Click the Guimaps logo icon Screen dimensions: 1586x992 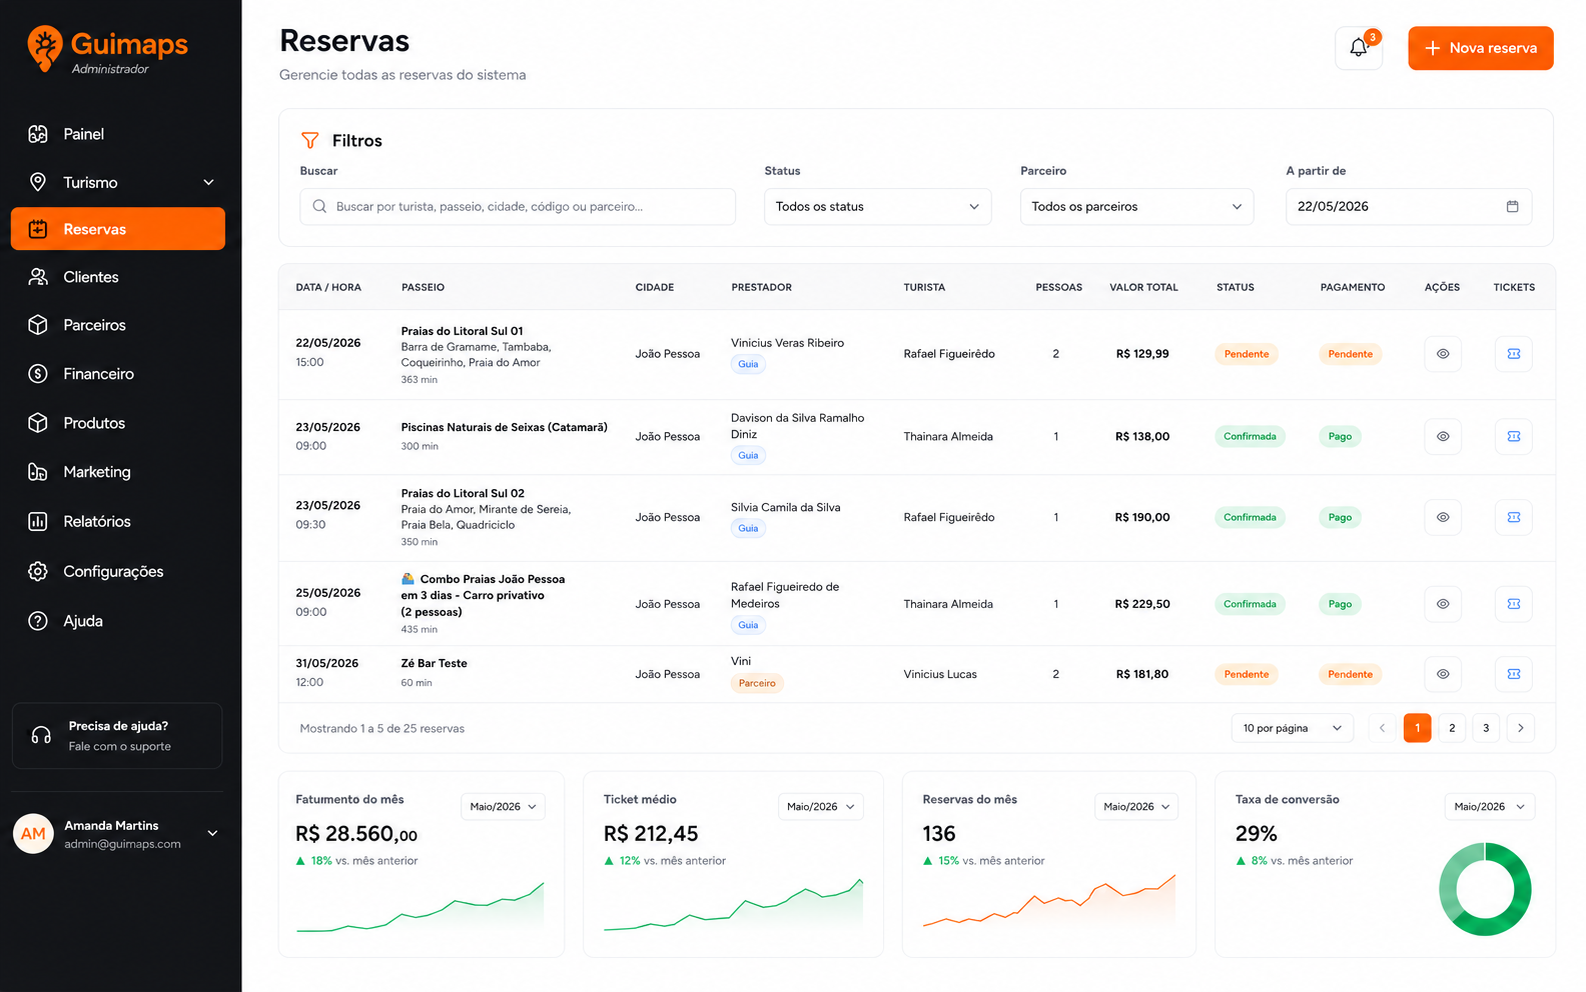click(x=45, y=49)
